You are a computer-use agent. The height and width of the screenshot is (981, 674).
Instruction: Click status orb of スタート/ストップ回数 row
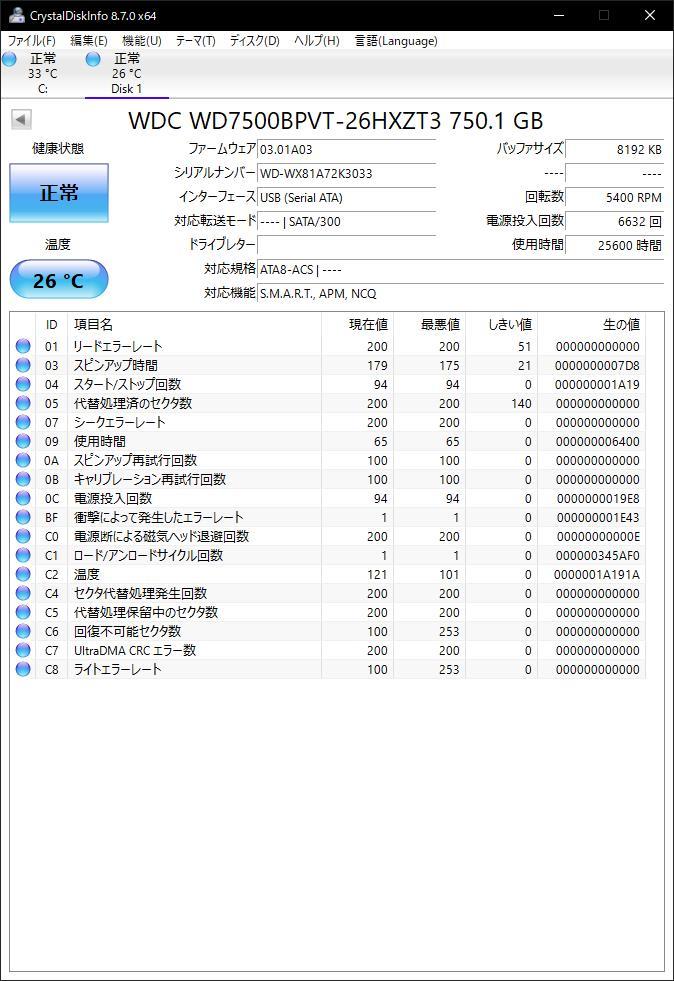[x=23, y=384]
